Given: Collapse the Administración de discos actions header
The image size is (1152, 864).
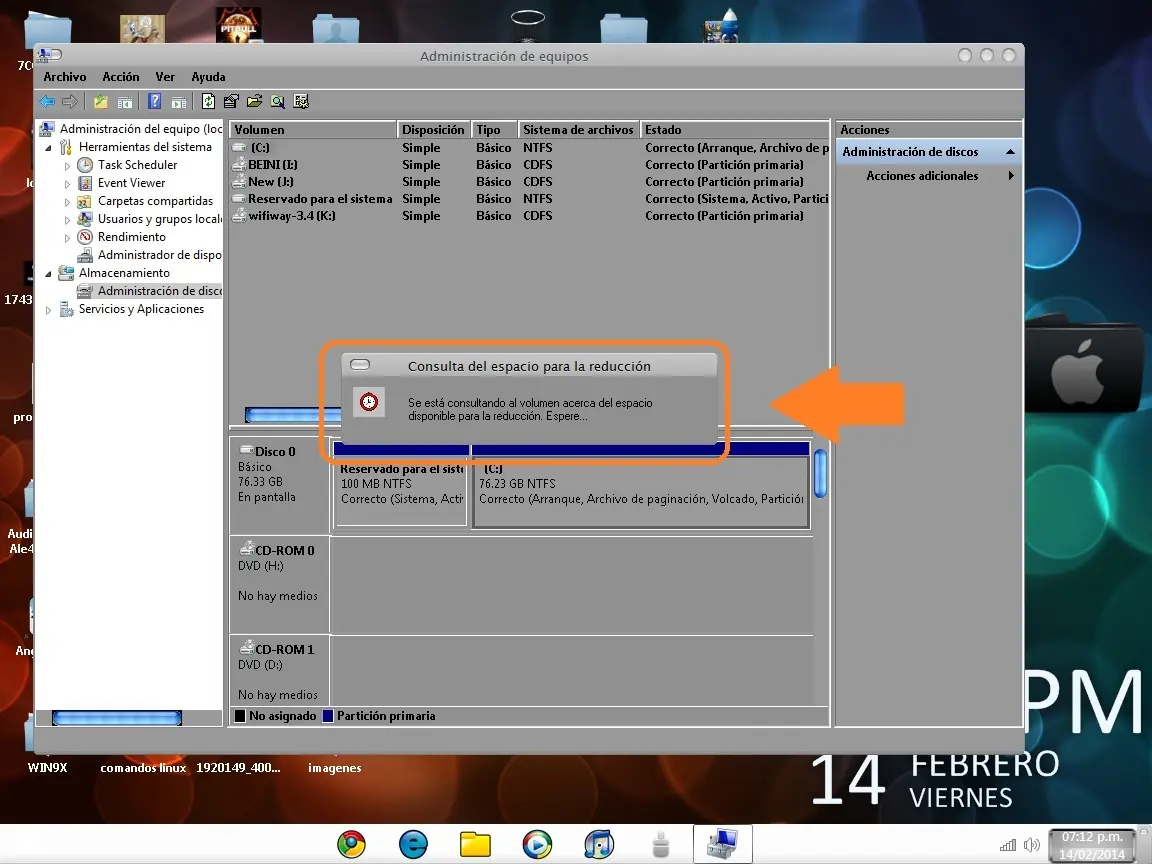Looking at the screenshot, I should click(1010, 151).
